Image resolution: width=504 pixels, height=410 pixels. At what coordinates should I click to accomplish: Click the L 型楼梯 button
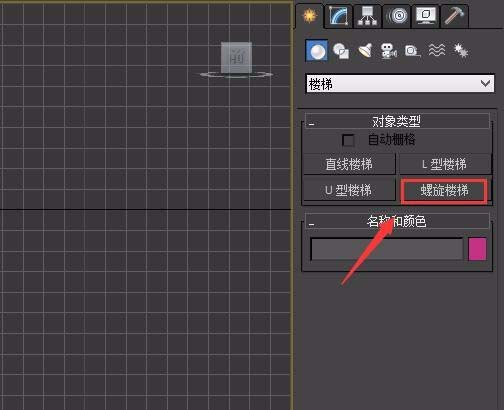coord(445,164)
